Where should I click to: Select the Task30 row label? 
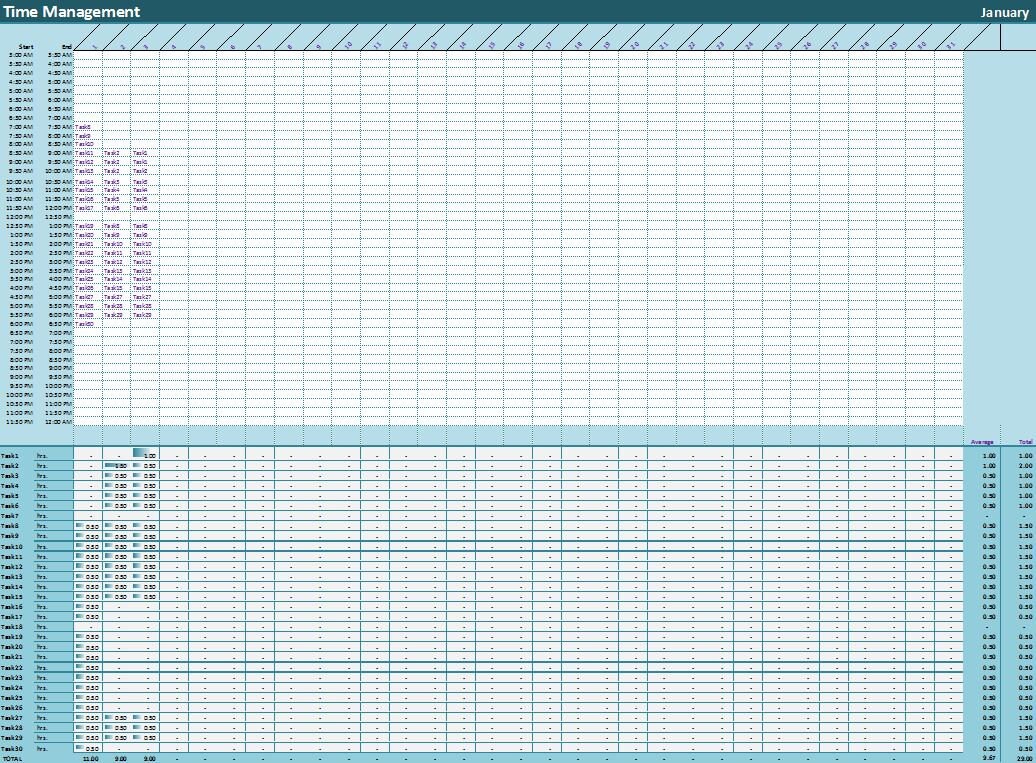click(13, 746)
